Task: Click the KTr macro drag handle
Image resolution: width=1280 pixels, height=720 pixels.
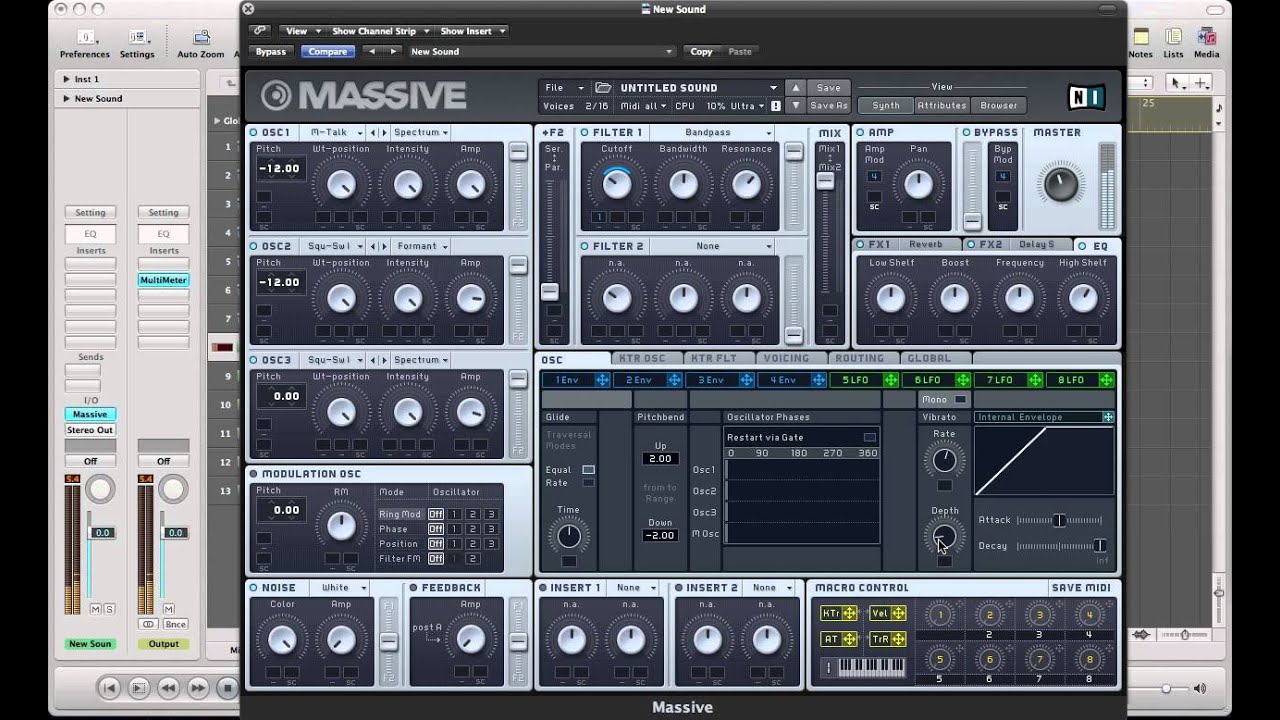Action: tap(849, 613)
